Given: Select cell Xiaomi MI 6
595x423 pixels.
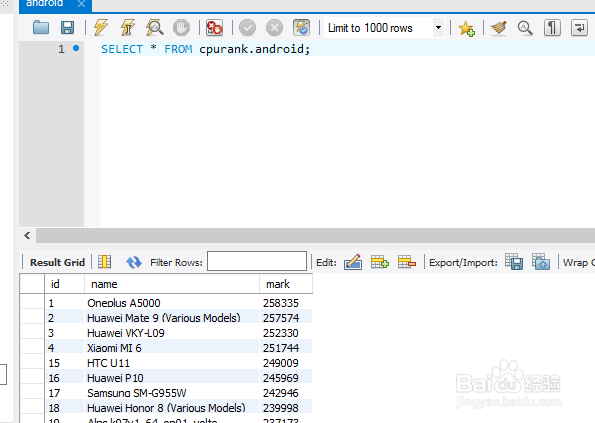Looking at the screenshot, I should [172, 348].
